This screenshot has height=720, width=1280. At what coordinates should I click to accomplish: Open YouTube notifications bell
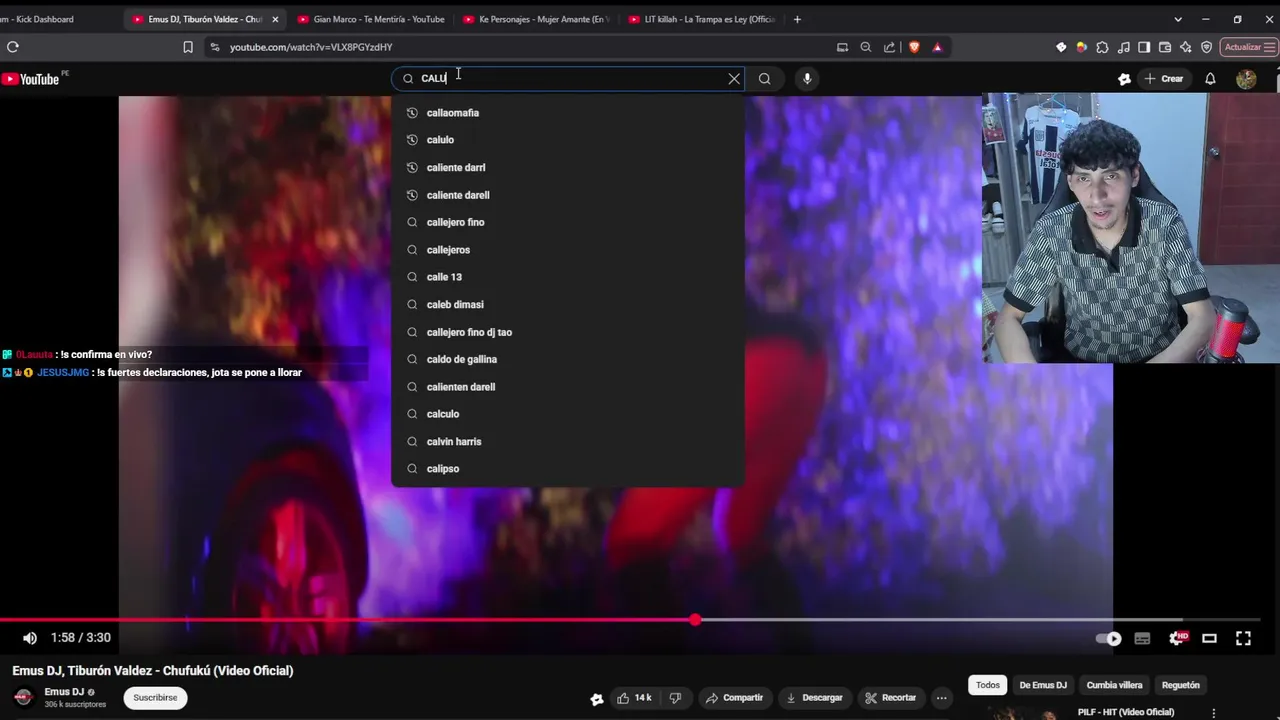pos(1210,79)
